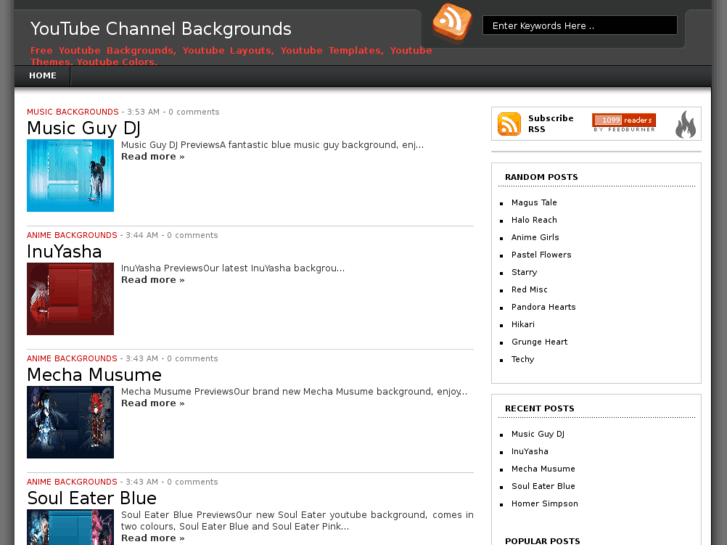The height and width of the screenshot is (545, 727).
Task: Click 0 comments on InuYasha post
Action: (x=192, y=235)
